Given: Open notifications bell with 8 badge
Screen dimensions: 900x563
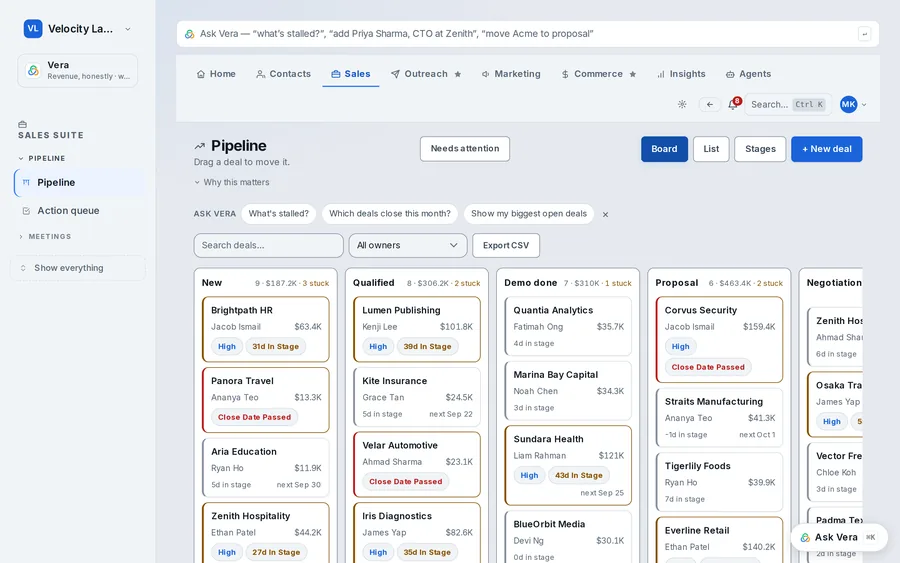Looking at the screenshot, I should coord(733,104).
